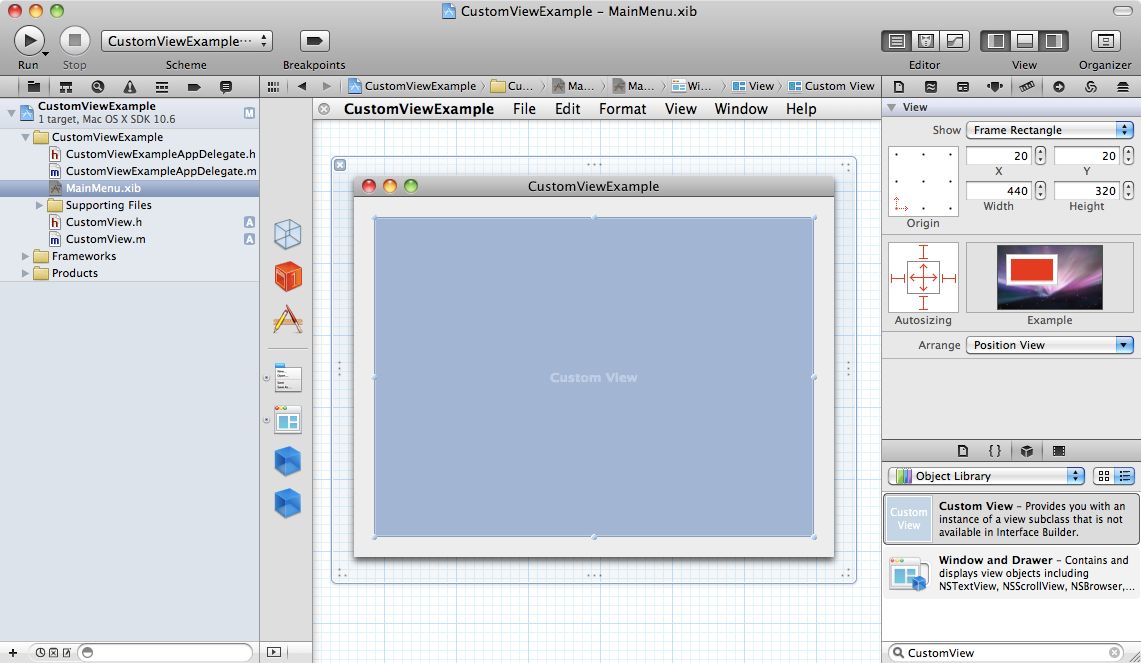This screenshot has width=1141, height=663.
Task: Open the Show Frame Rectangle dropdown
Action: tap(1049, 130)
